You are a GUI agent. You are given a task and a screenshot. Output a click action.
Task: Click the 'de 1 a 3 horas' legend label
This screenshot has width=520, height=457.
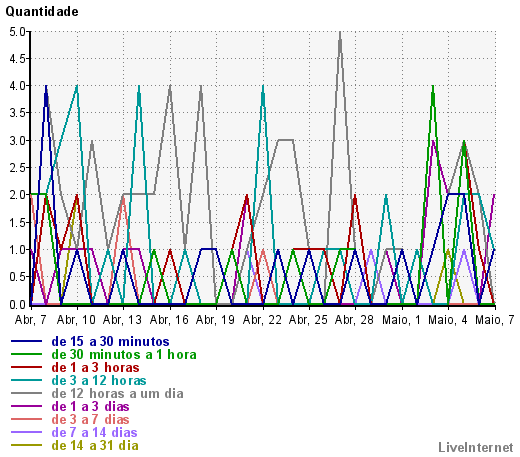(x=95, y=368)
